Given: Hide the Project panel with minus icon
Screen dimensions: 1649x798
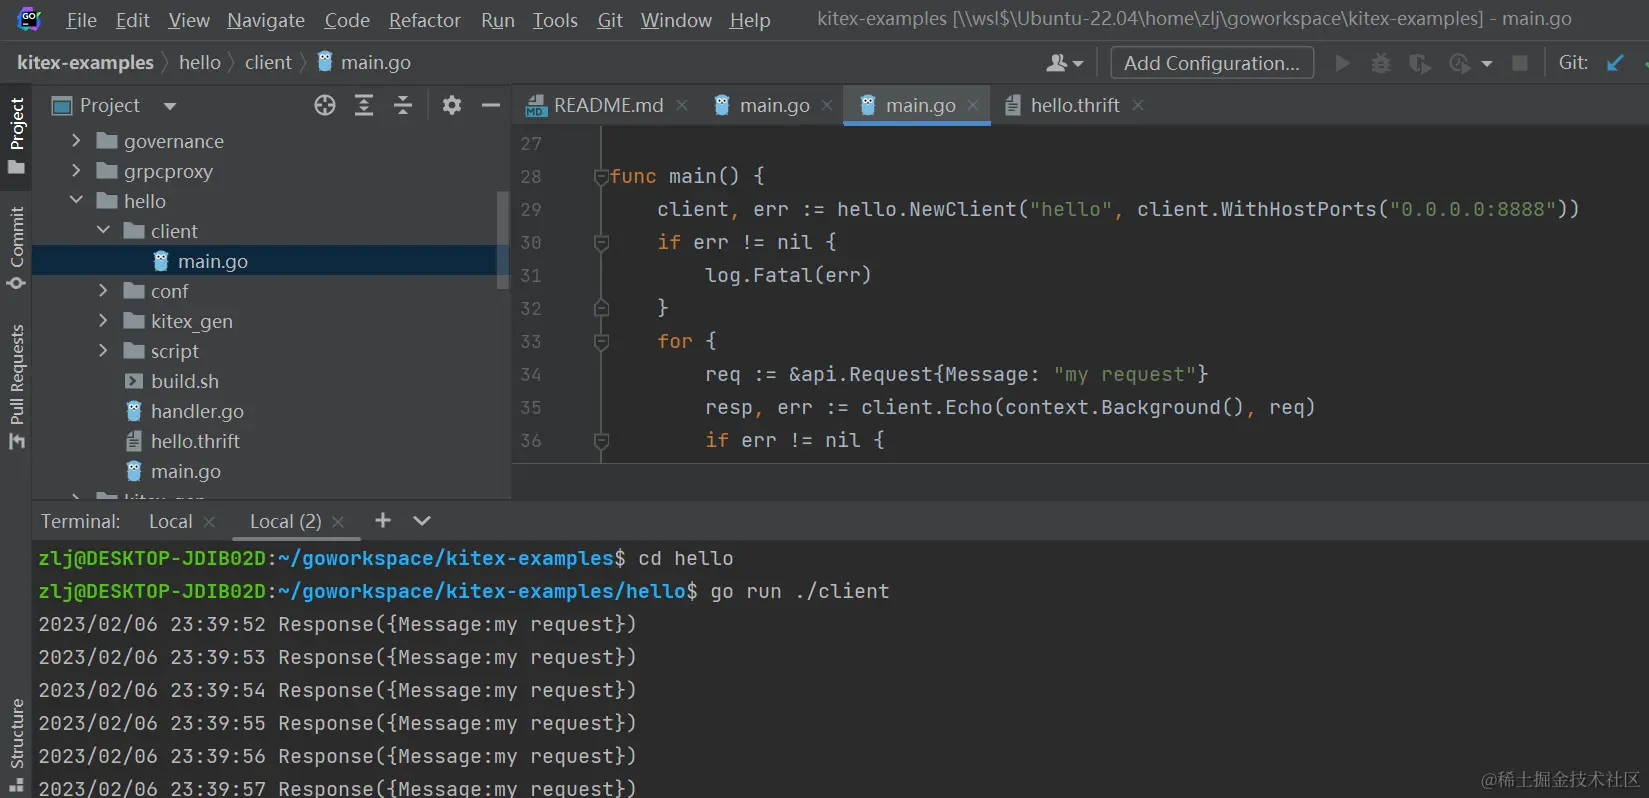Looking at the screenshot, I should click(x=491, y=105).
